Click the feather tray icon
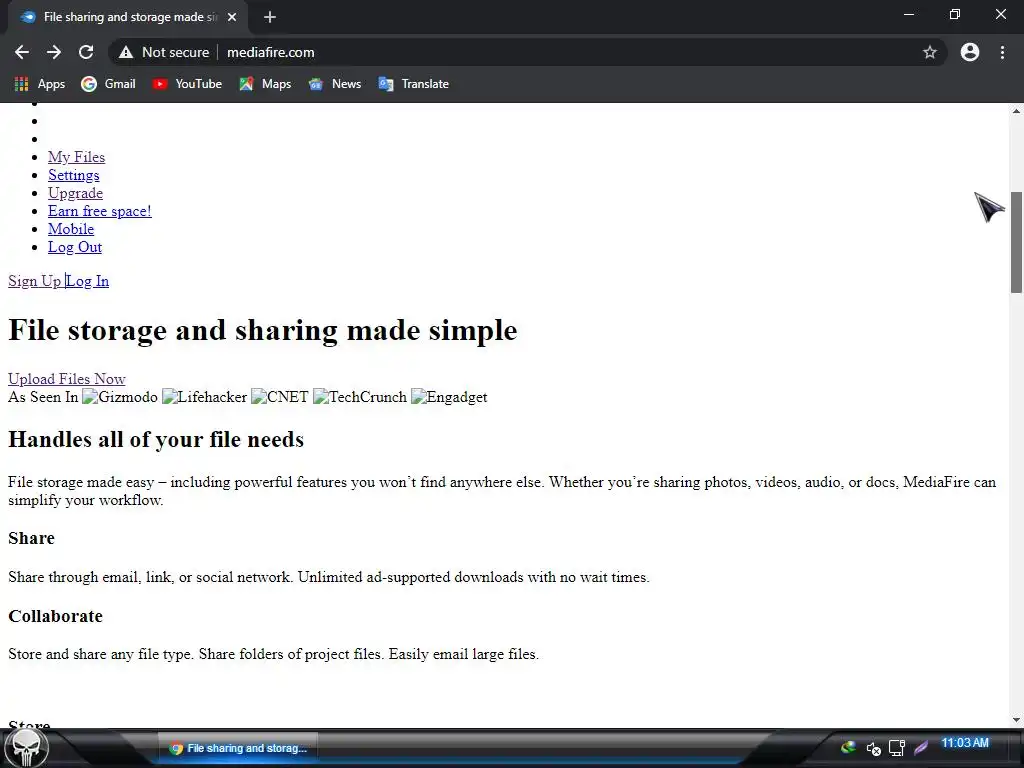The width and height of the screenshot is (1024, 768). point(921,747)
